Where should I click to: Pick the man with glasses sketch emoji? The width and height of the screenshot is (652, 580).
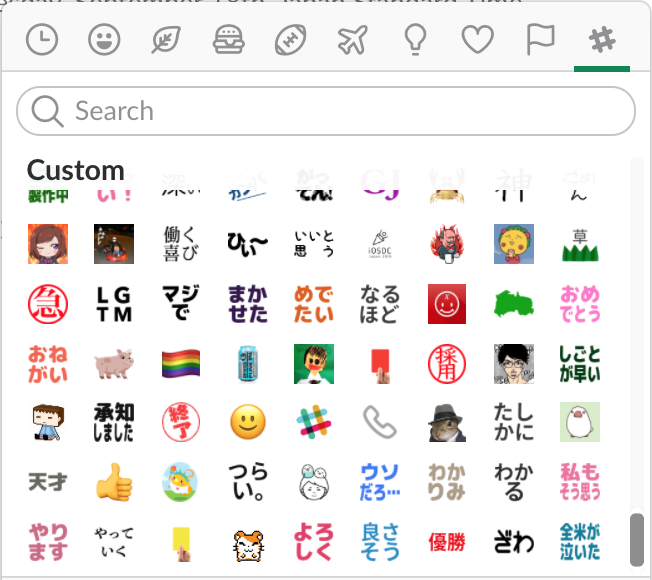point(514,364)
